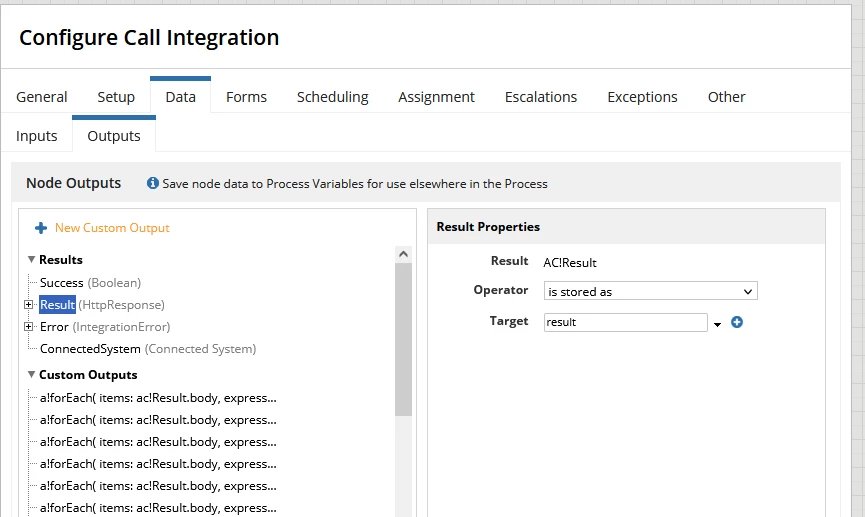Select the ConnectedSystem output row
This screenshot has height=517, width=865.
point(148,349)
